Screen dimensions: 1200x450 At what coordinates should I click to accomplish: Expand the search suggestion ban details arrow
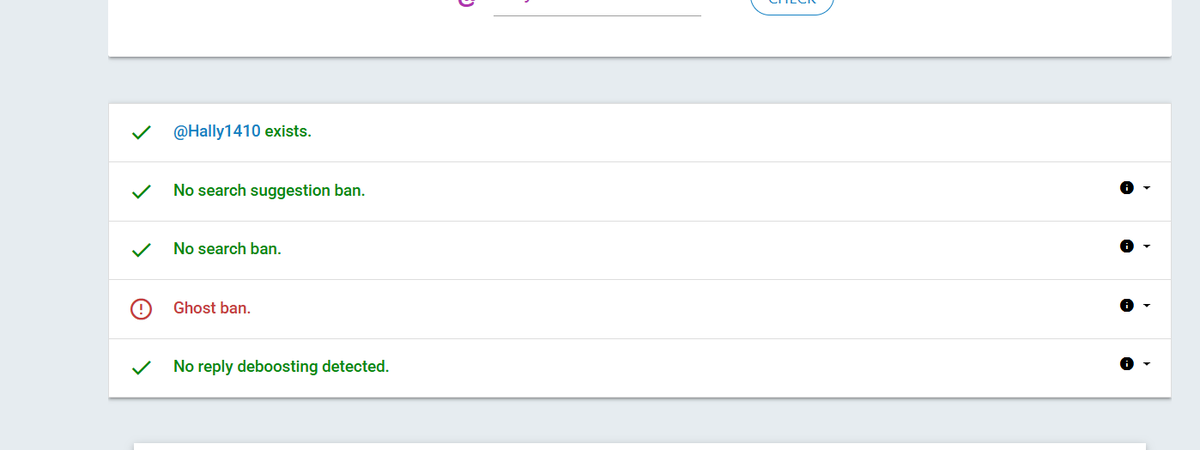point(1146,187)
